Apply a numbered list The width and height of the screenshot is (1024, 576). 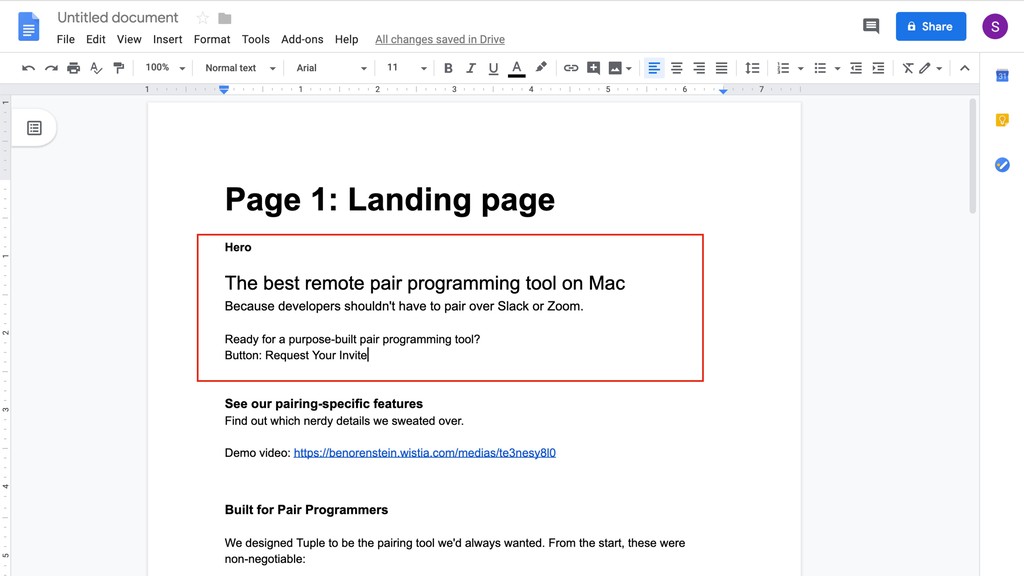coord(782,68)
